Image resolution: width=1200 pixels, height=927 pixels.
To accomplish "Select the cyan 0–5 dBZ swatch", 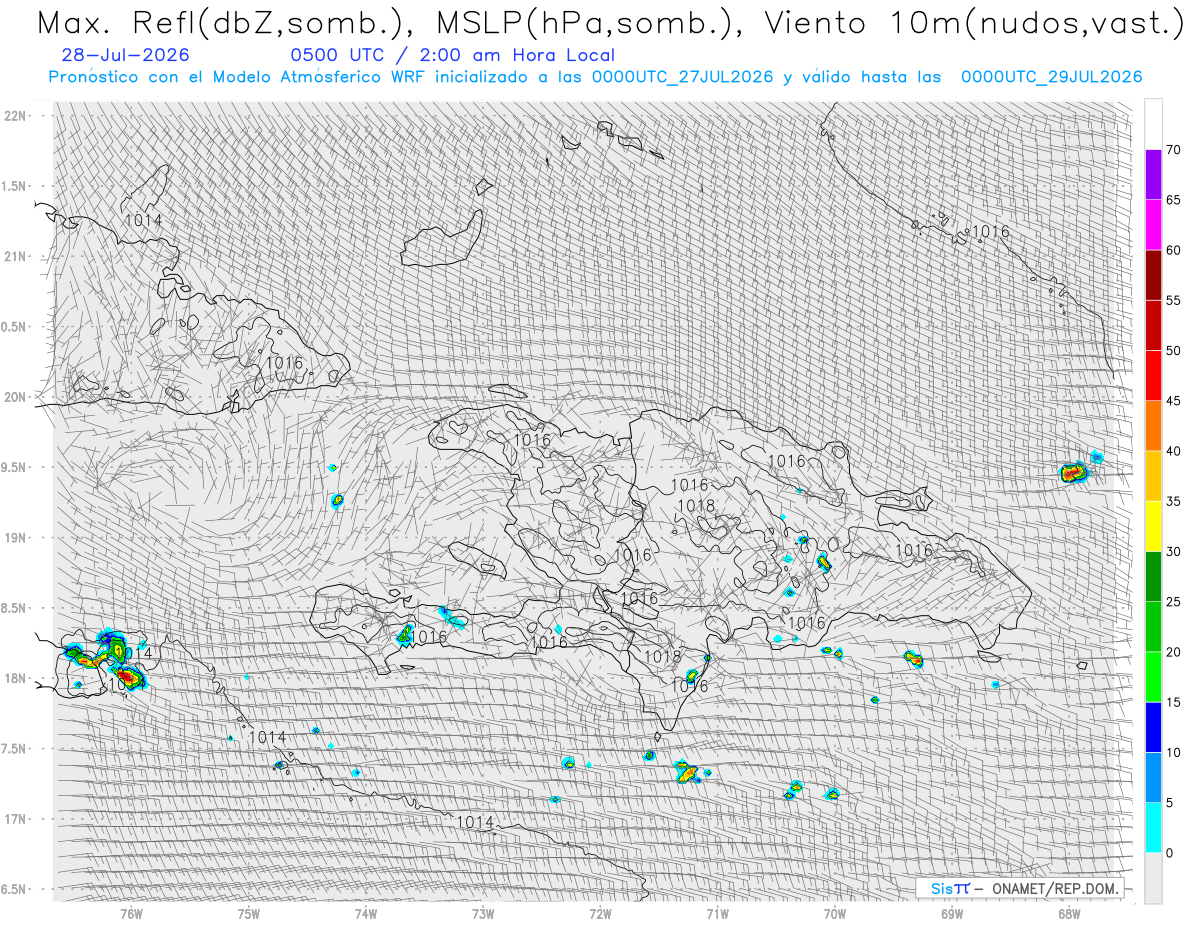I will (x=1154, y=827).
